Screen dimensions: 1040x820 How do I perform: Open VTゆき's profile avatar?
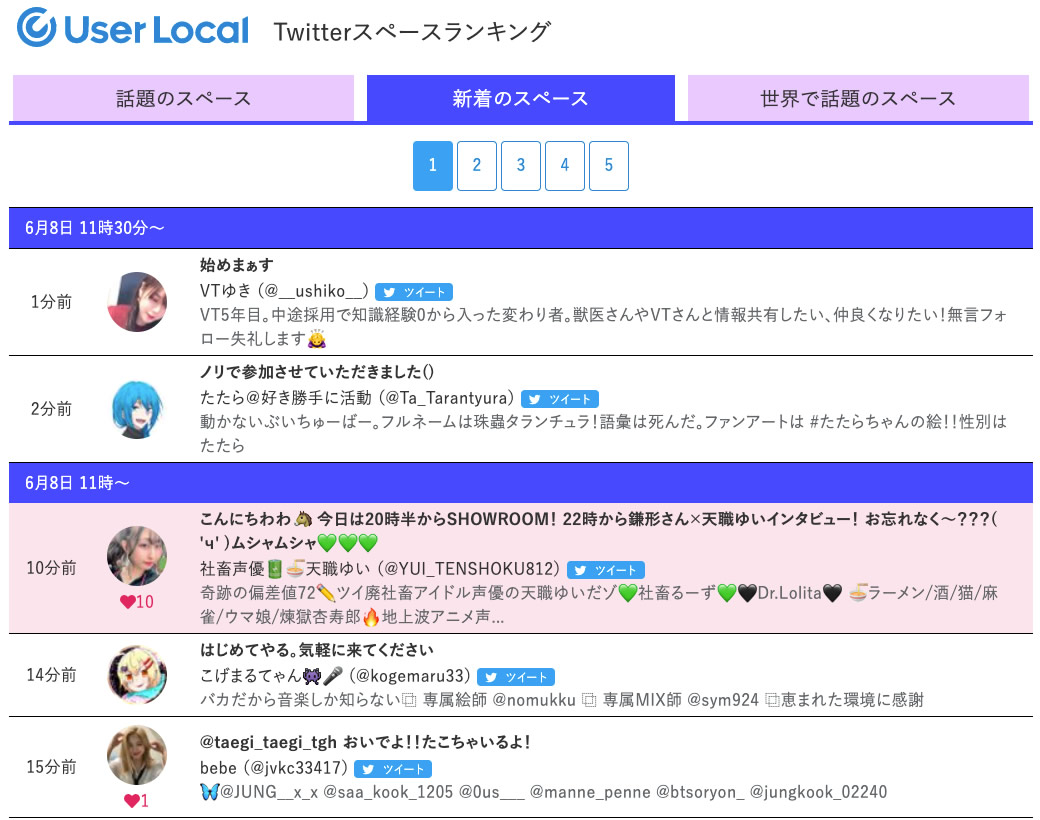point(137,302)
